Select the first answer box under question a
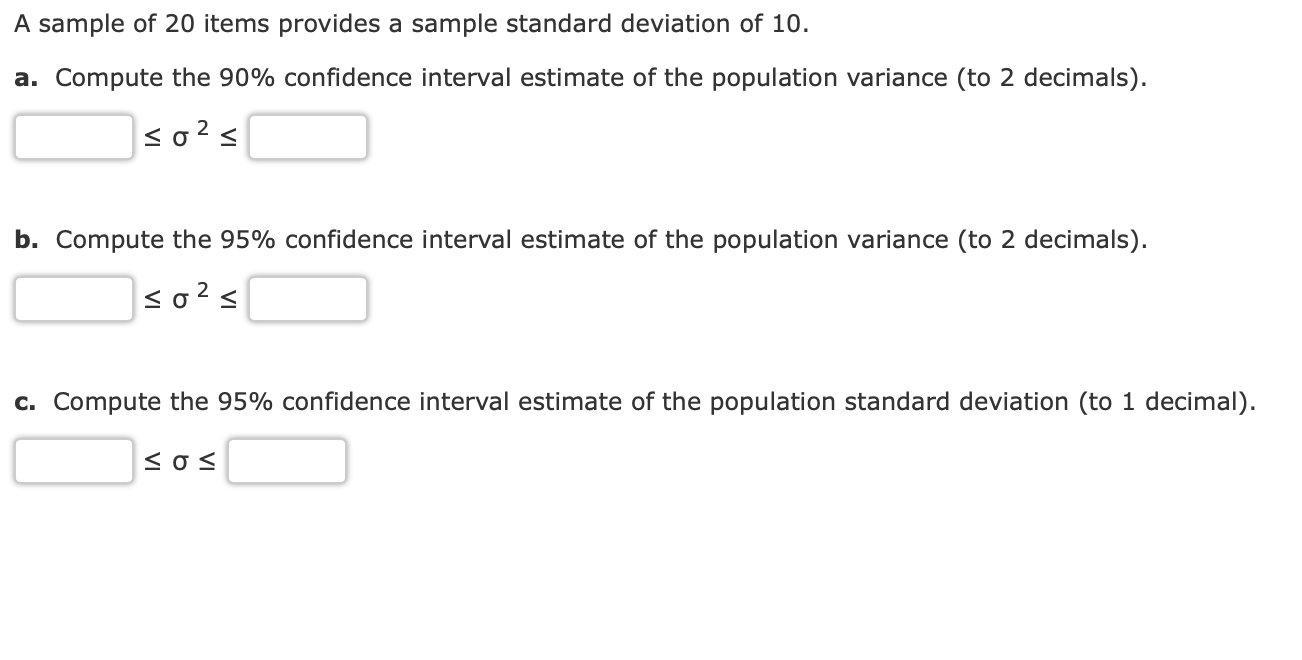 [72, 137]
